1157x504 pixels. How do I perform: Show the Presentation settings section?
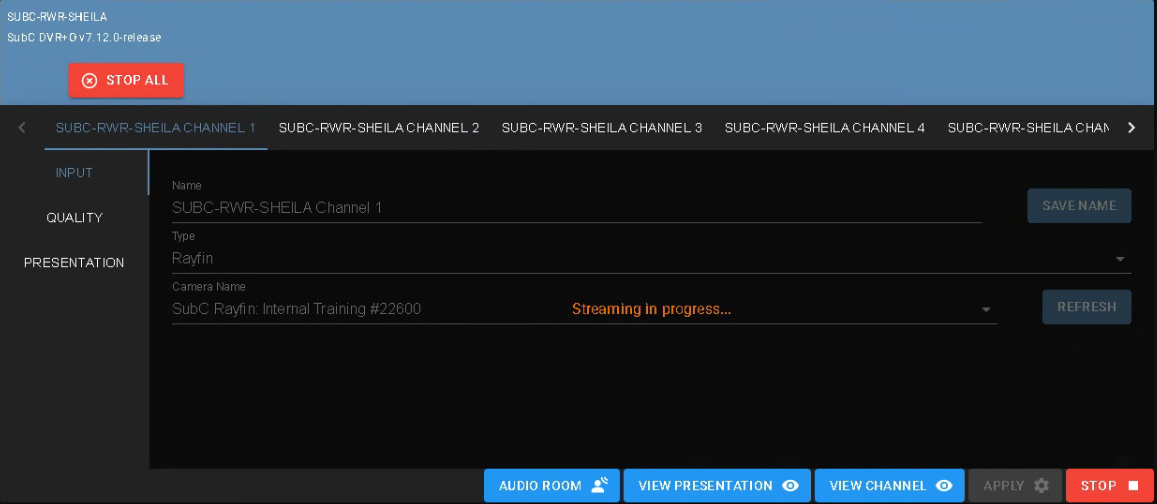tap(74, 263)
